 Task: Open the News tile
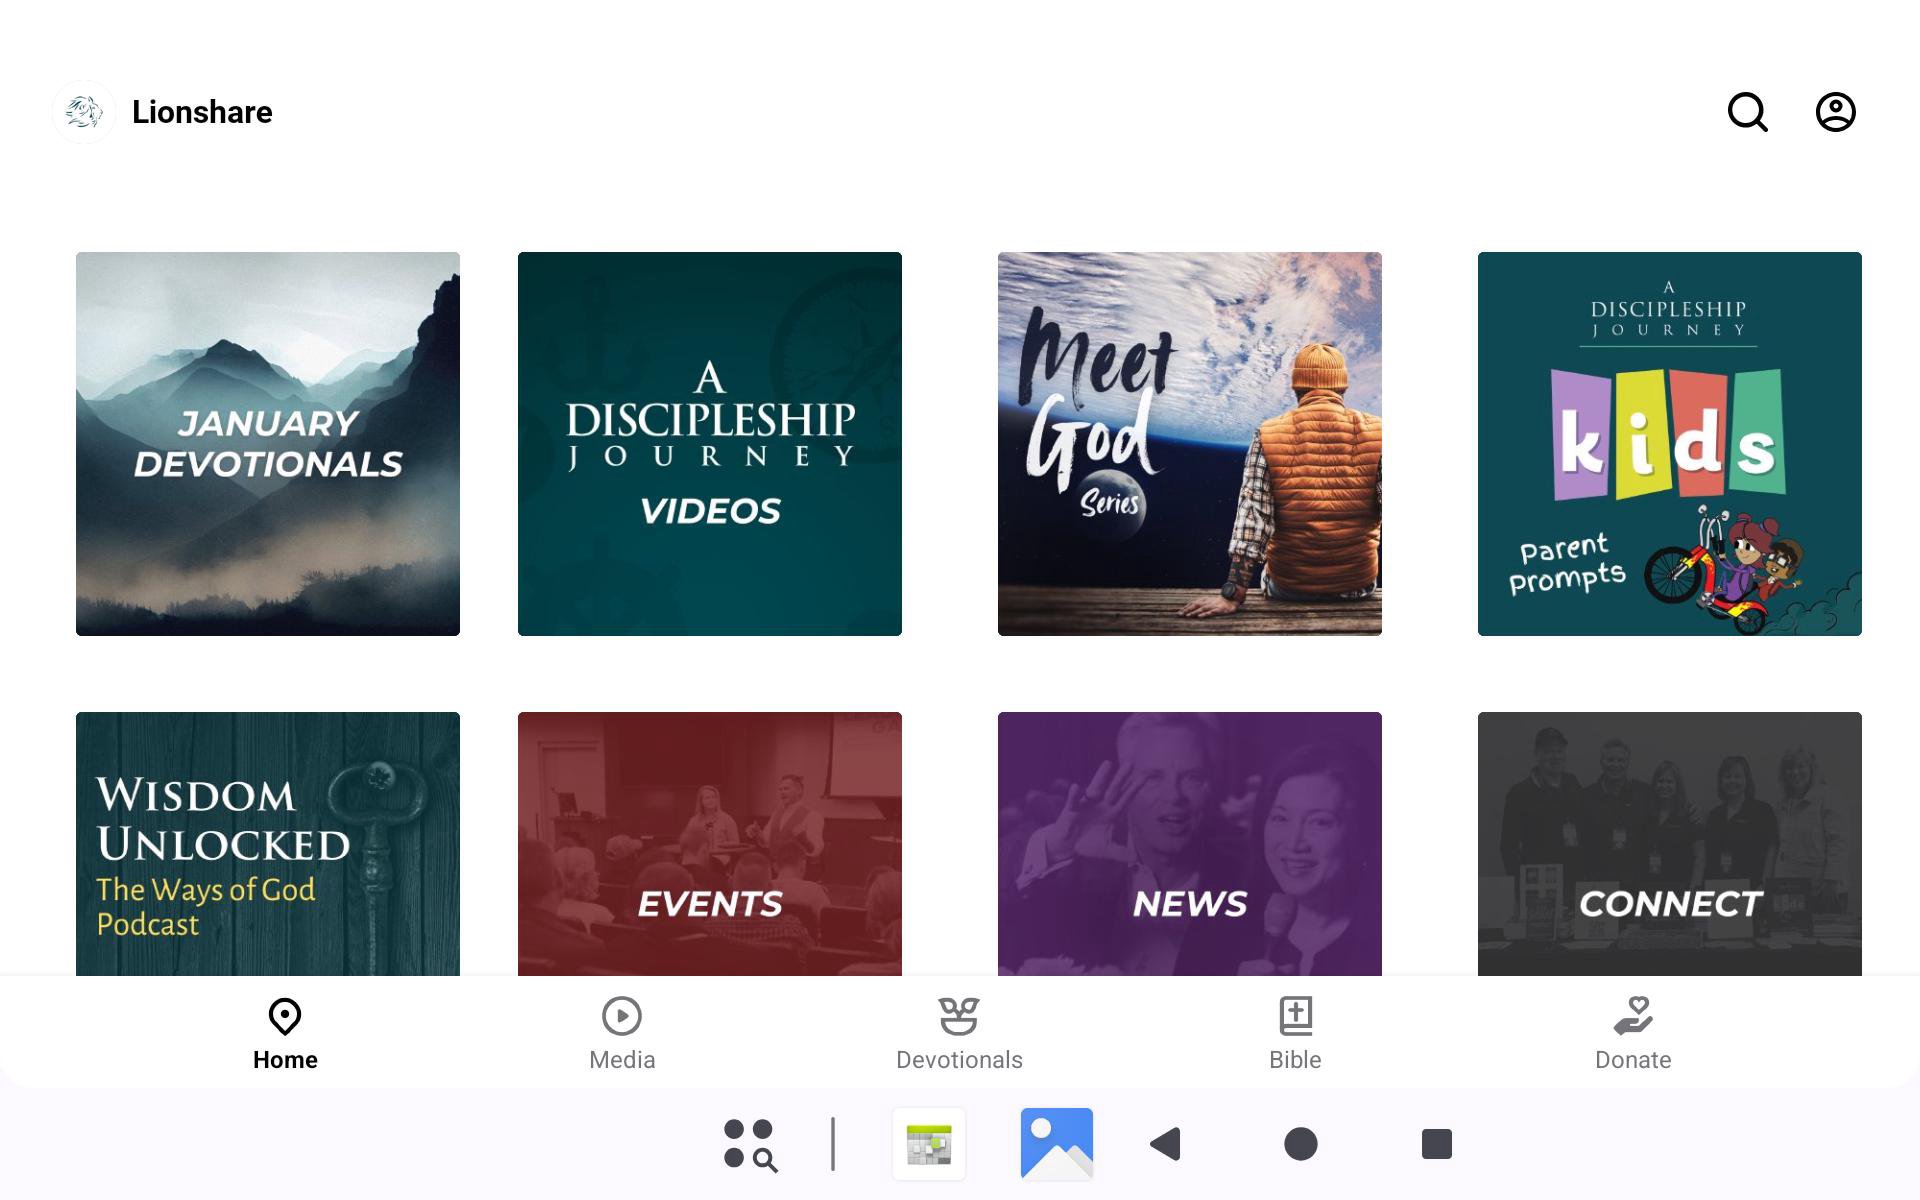pyautogui.click(x=1190, y=843)
